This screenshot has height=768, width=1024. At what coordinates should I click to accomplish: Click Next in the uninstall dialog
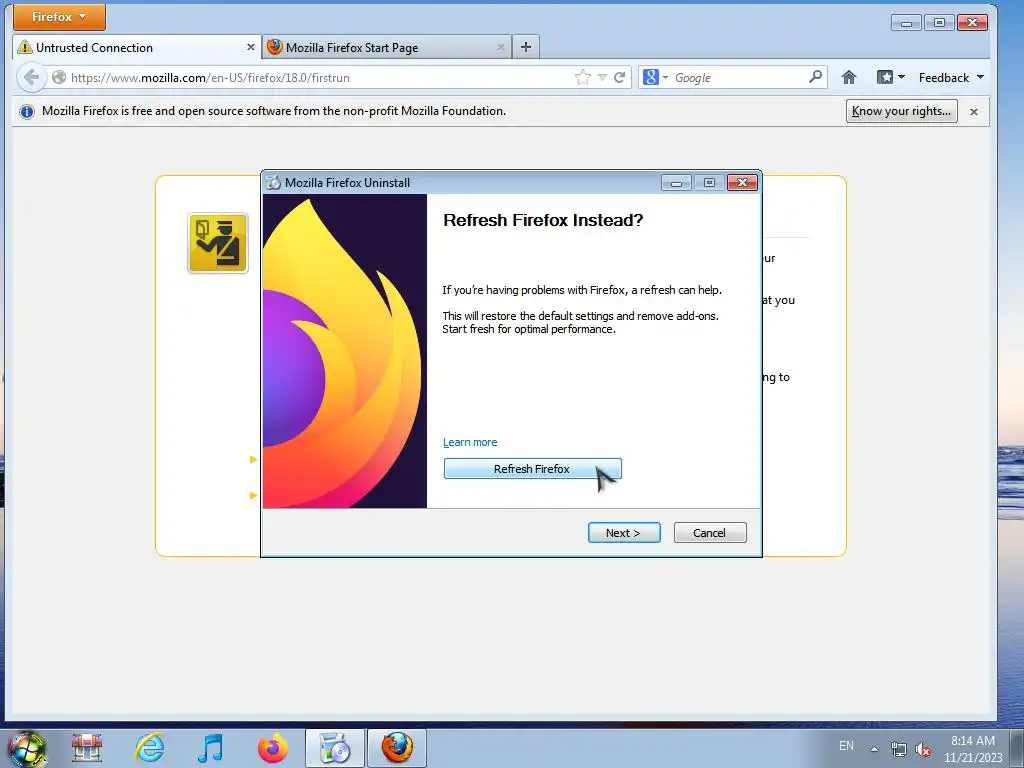[624, 533]
